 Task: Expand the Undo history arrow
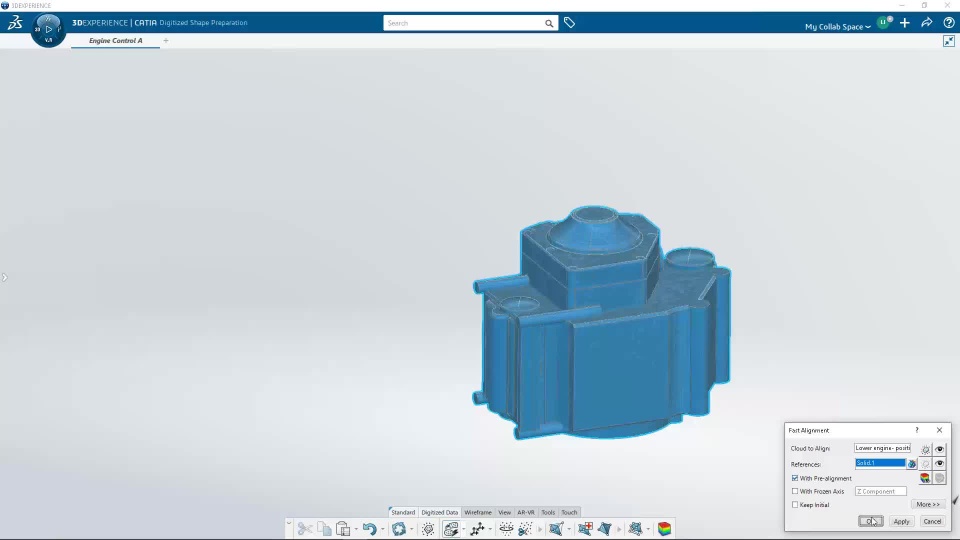[382, 529]
